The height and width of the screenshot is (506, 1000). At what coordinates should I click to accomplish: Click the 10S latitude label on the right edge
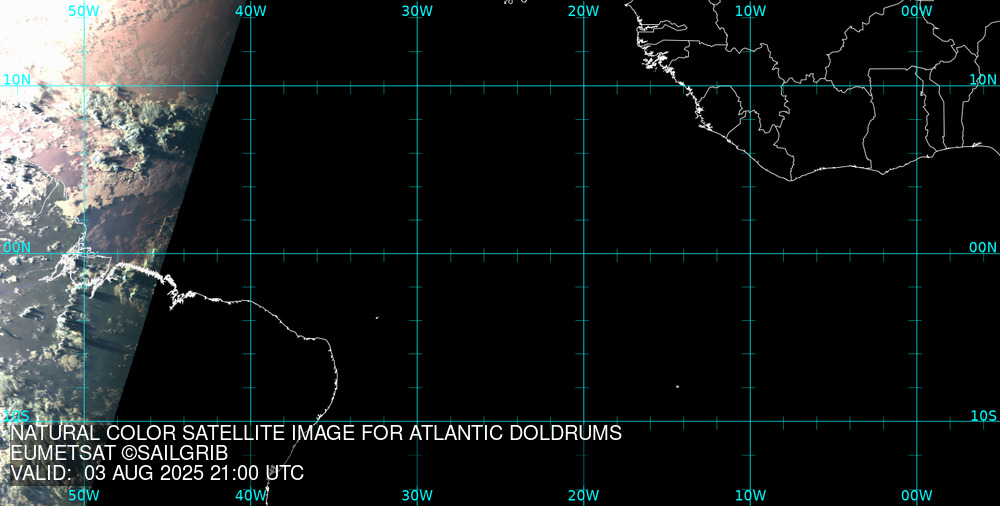coord(983,416)
